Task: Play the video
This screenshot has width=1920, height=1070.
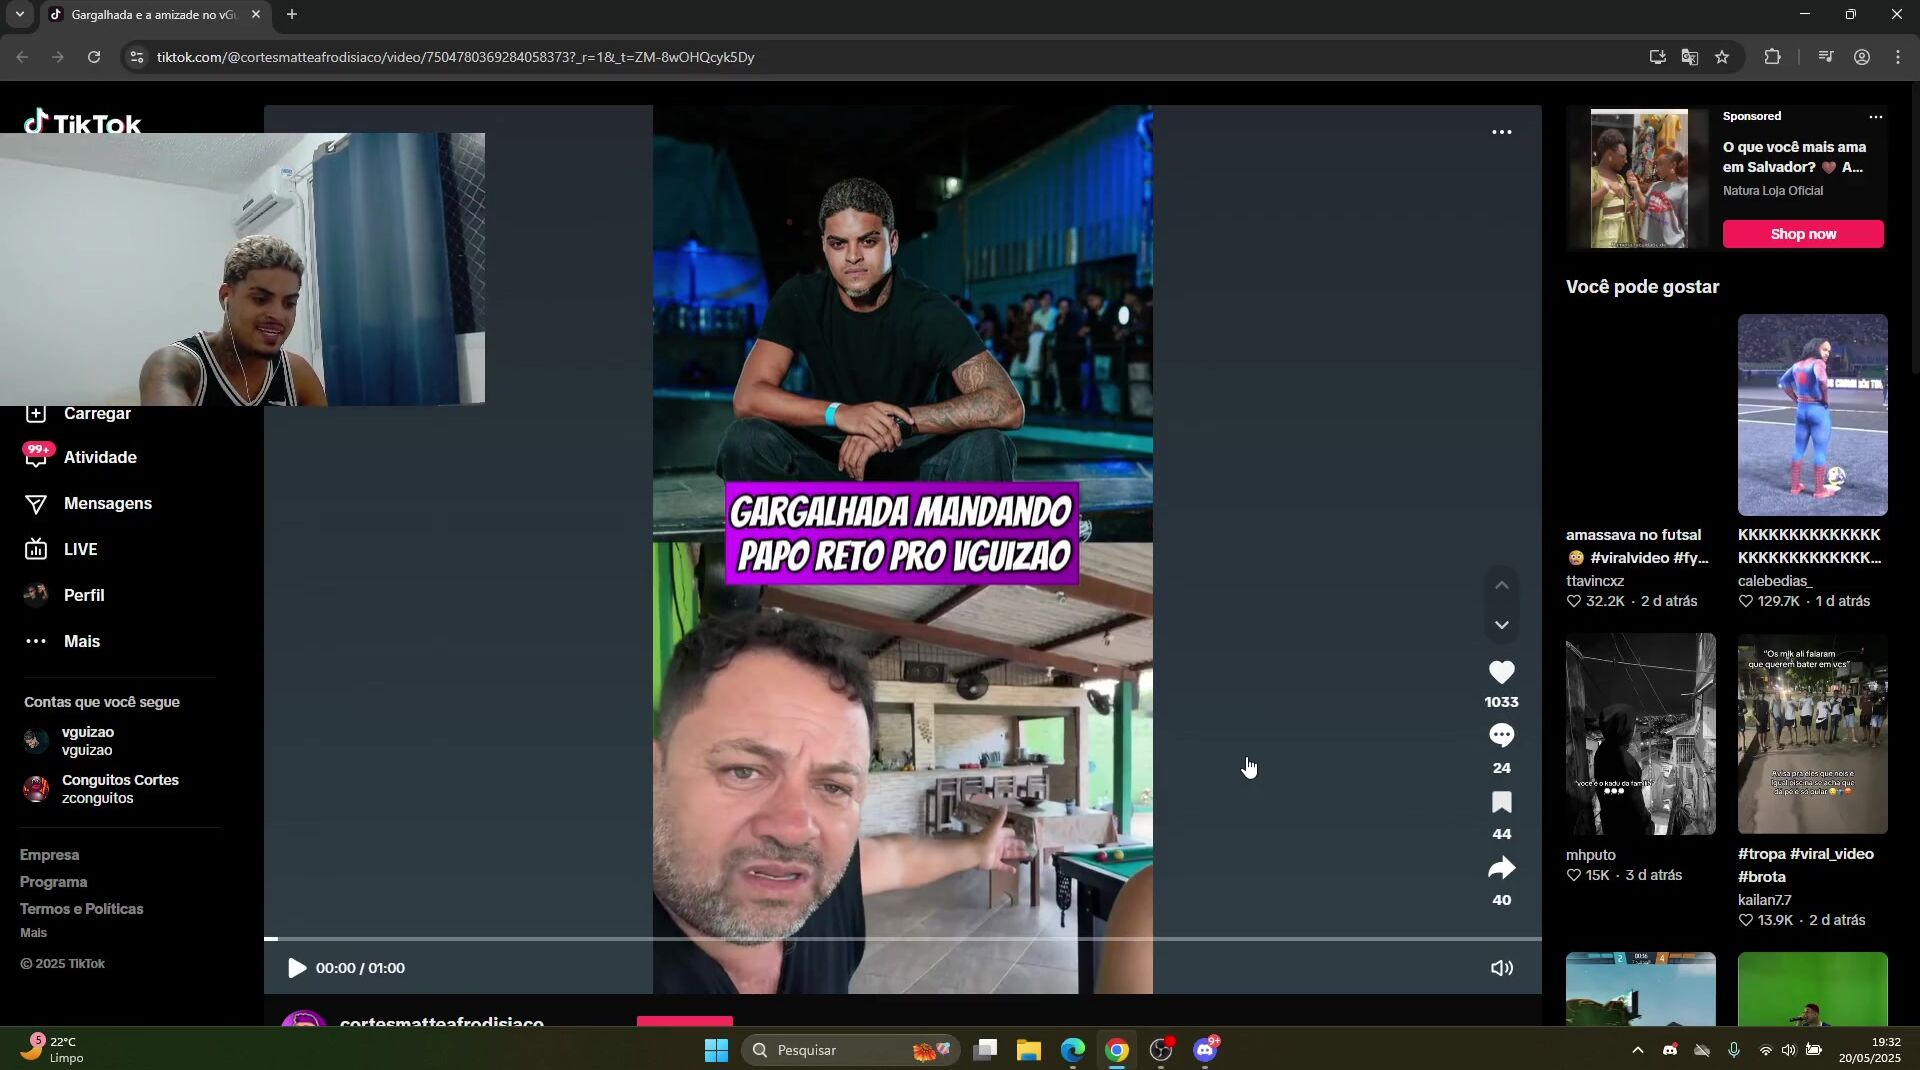Action: 296,968
